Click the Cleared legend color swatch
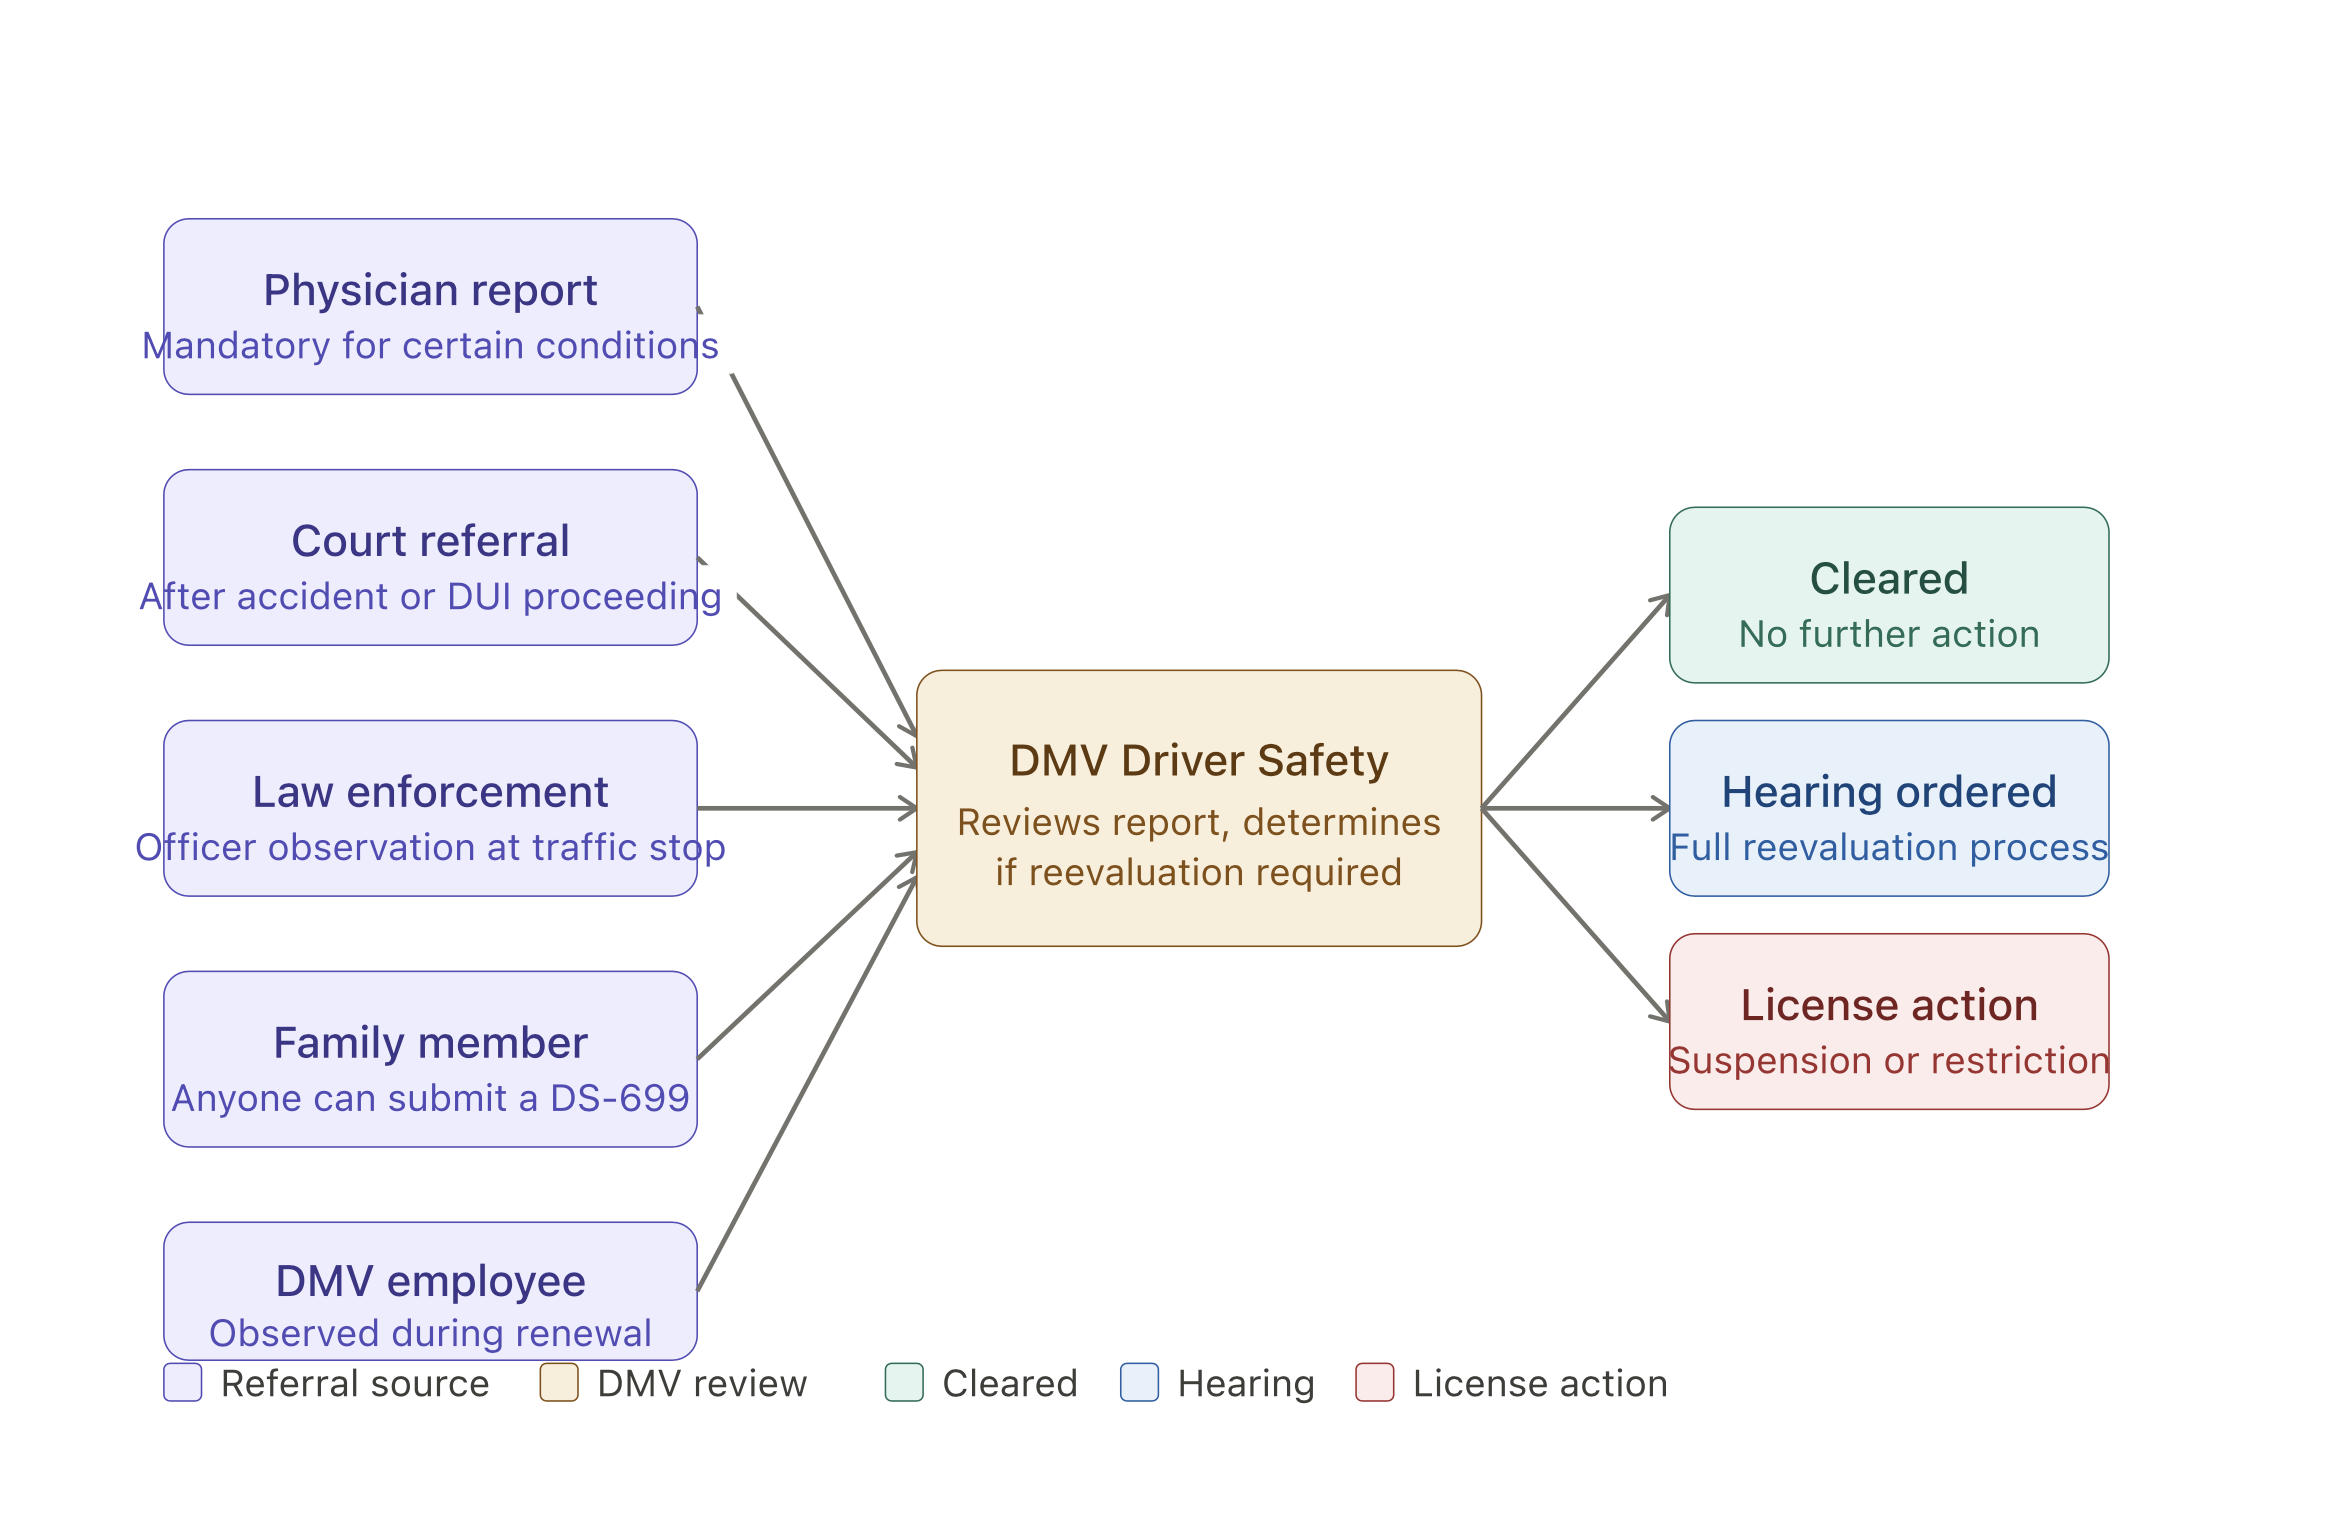The height and width of the screenshot is (1538, 2332). coord(904,1382)
